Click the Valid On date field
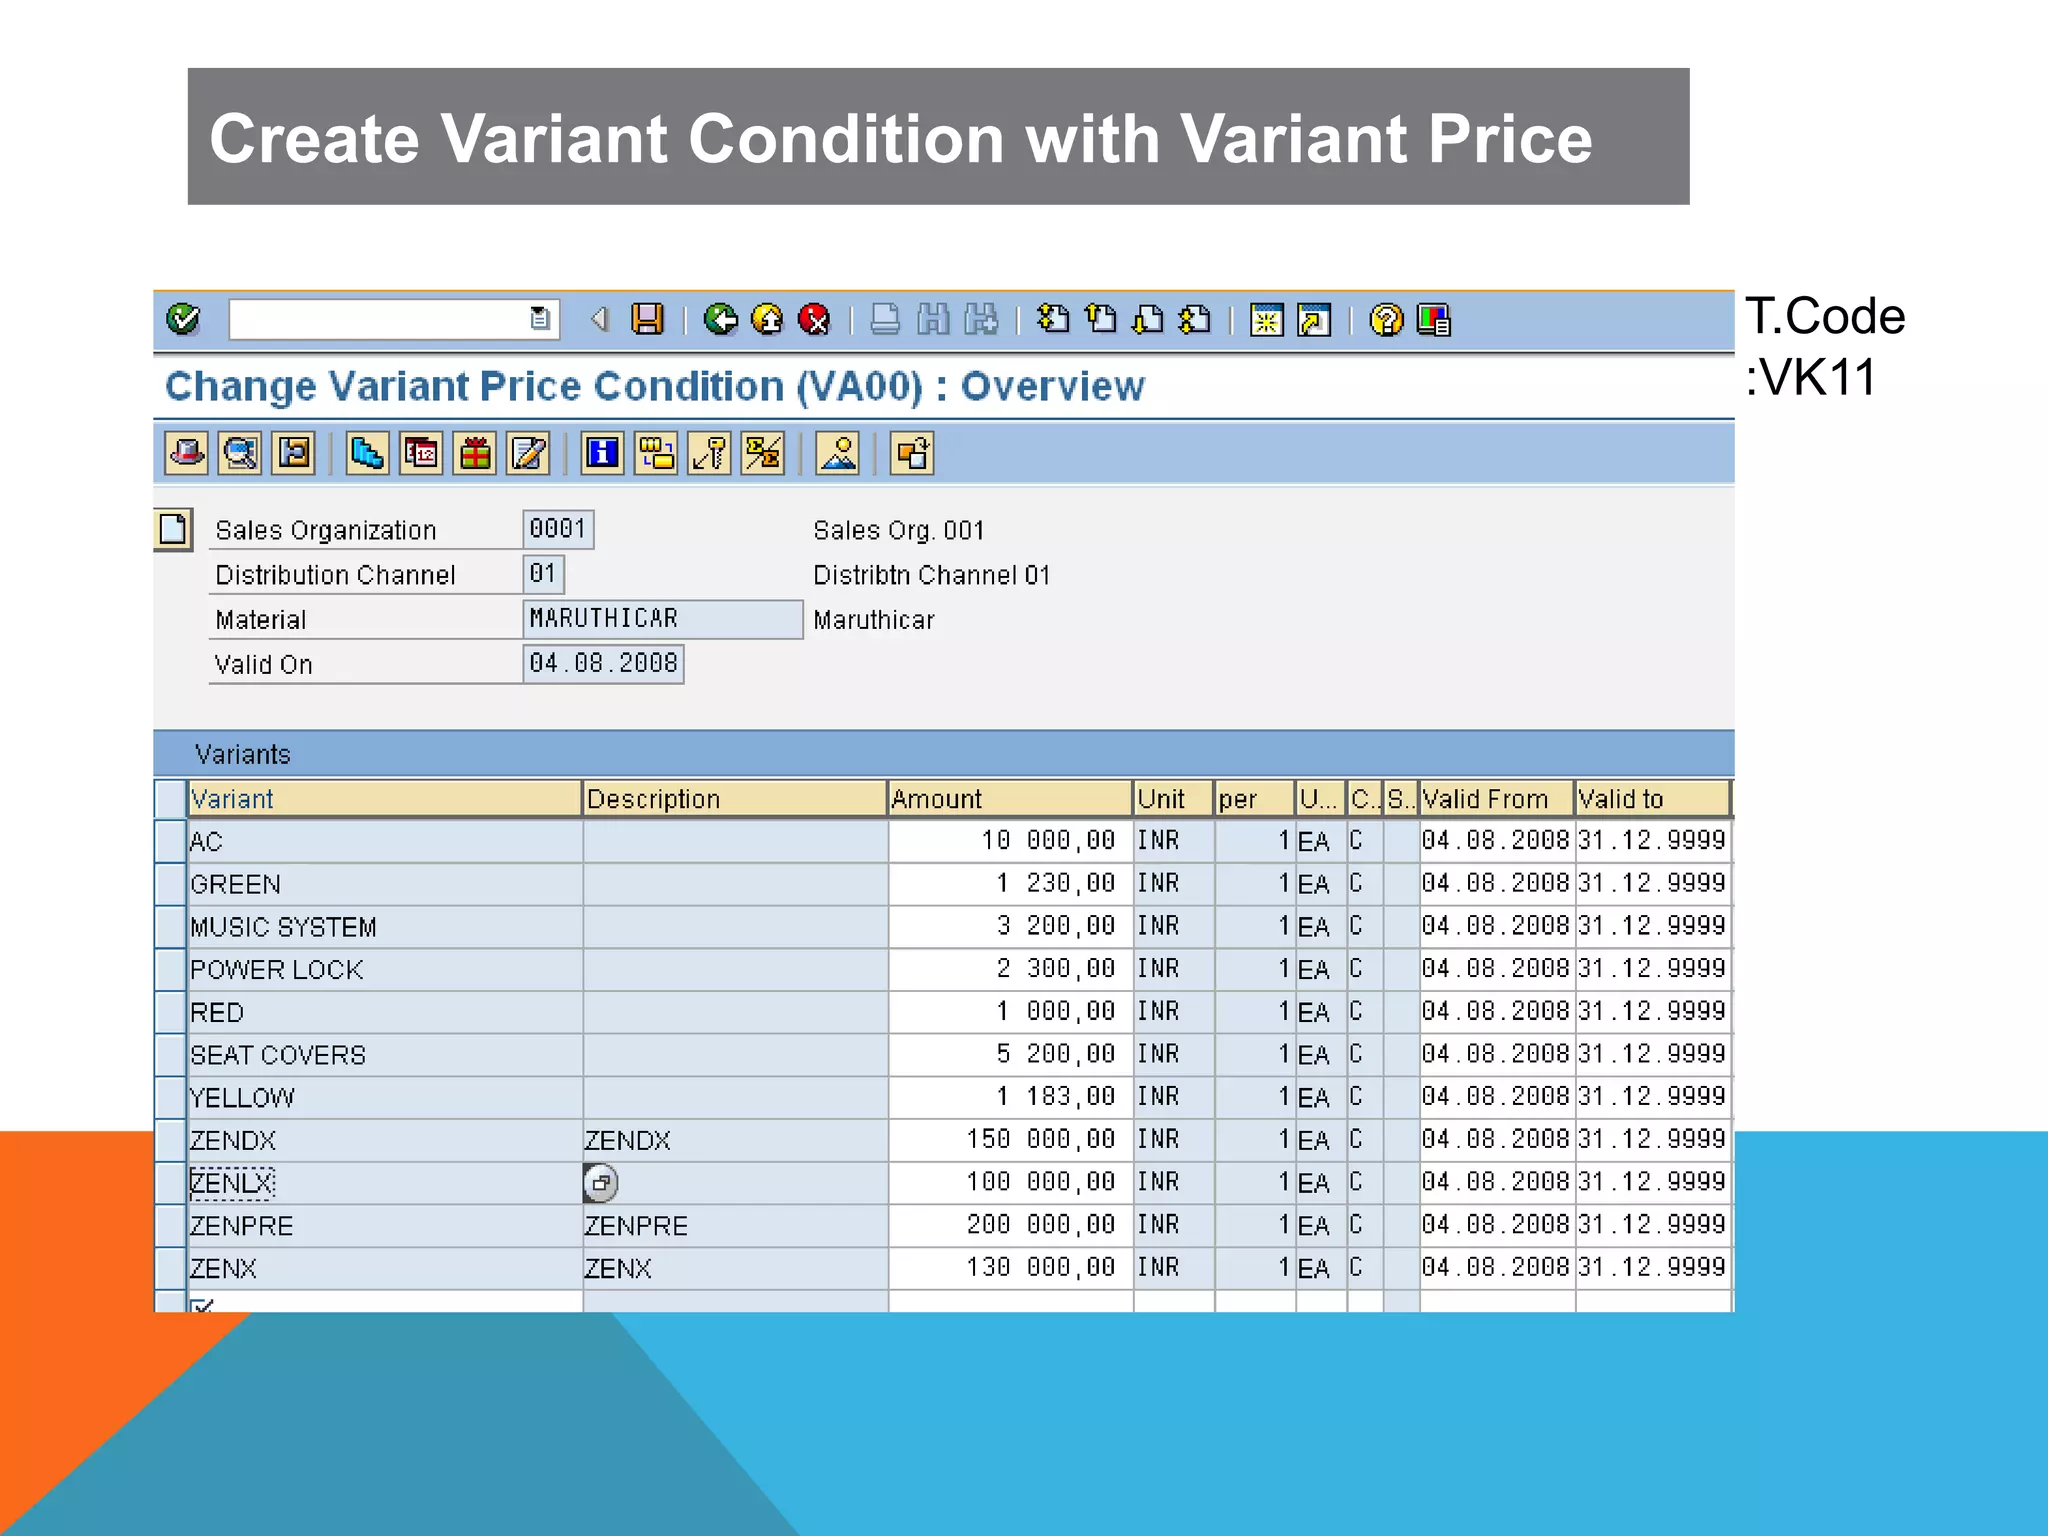This screenshot has height=1536, width=2048. (603, 664)
